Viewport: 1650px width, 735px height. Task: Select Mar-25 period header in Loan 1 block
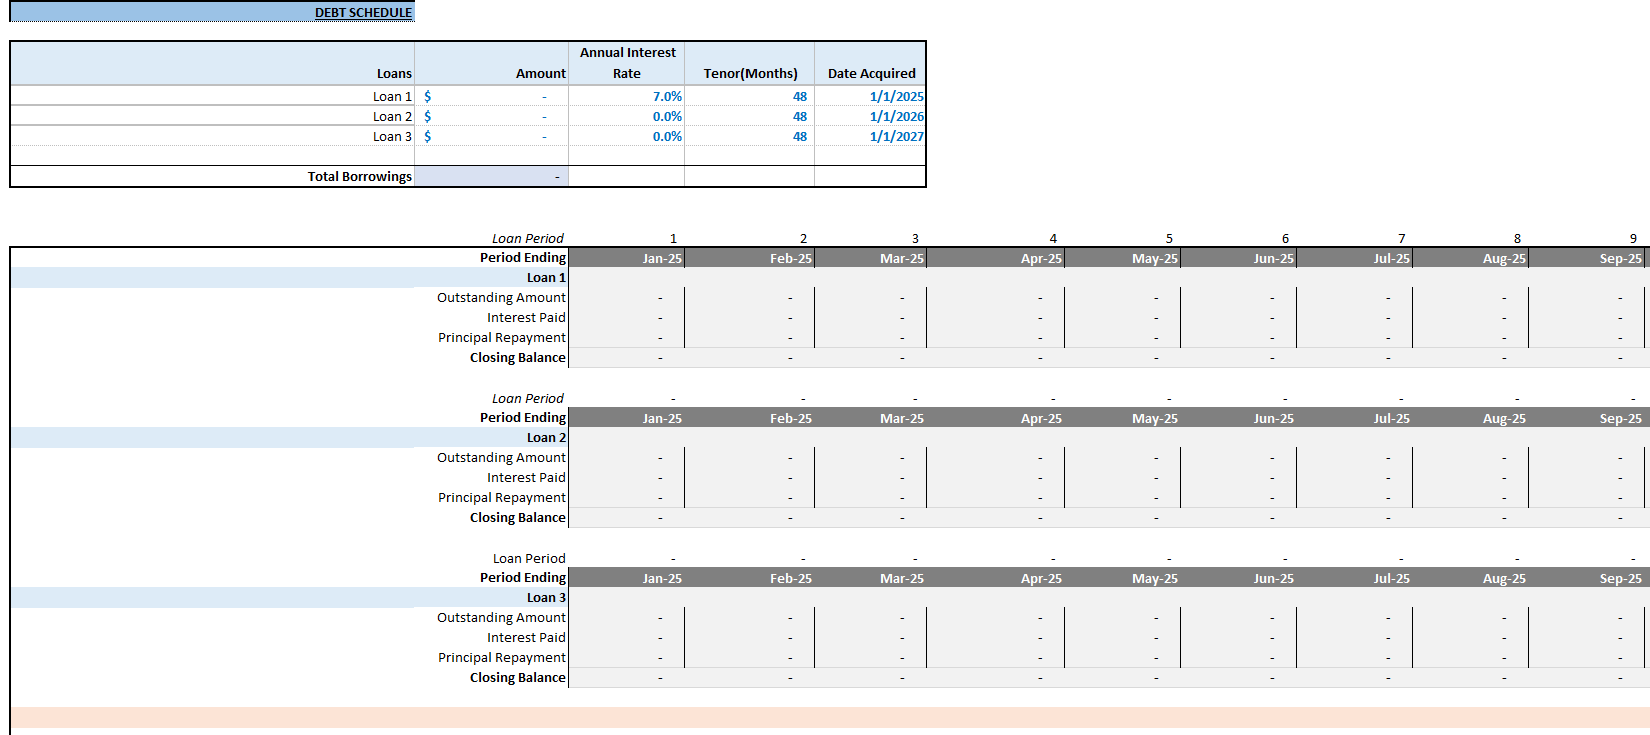pos(871,258)
